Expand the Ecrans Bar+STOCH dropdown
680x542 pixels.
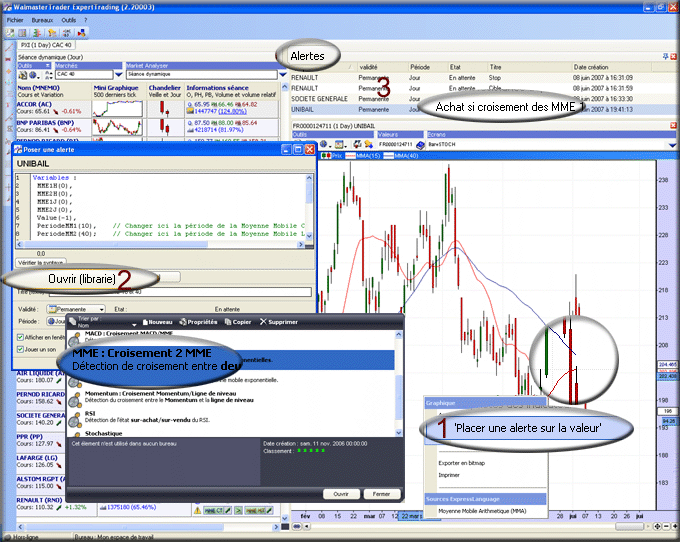672,144
